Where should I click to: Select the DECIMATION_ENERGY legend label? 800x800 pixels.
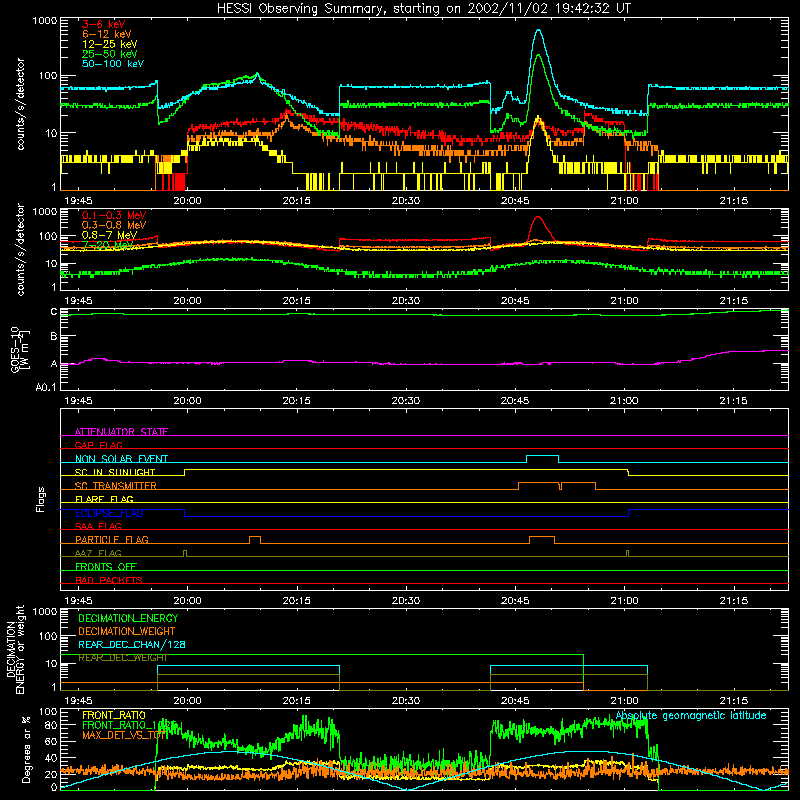(128, 618)
